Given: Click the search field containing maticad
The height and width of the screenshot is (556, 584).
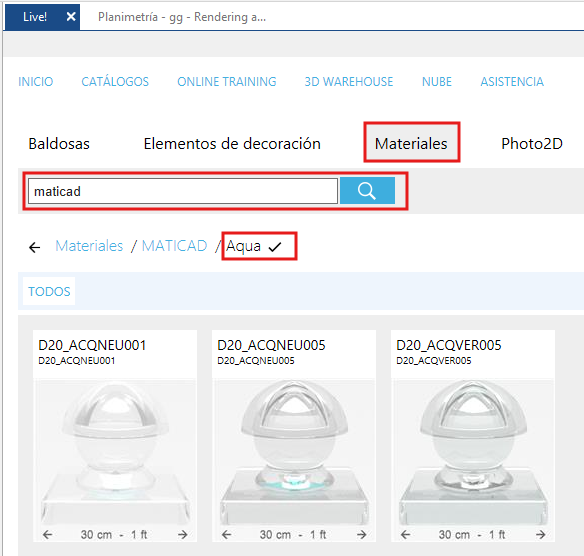Looking at the screenshot, I should pyautogui.click(x=183, y=191).
